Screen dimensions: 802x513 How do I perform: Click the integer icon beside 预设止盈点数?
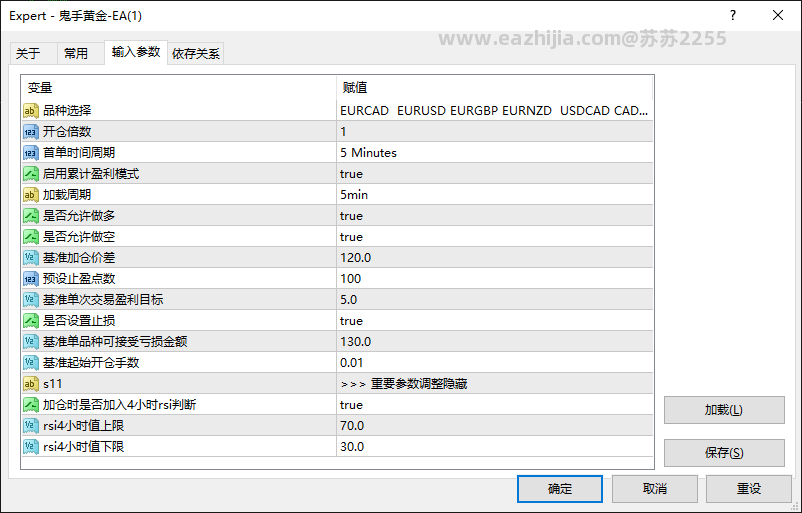31,279
